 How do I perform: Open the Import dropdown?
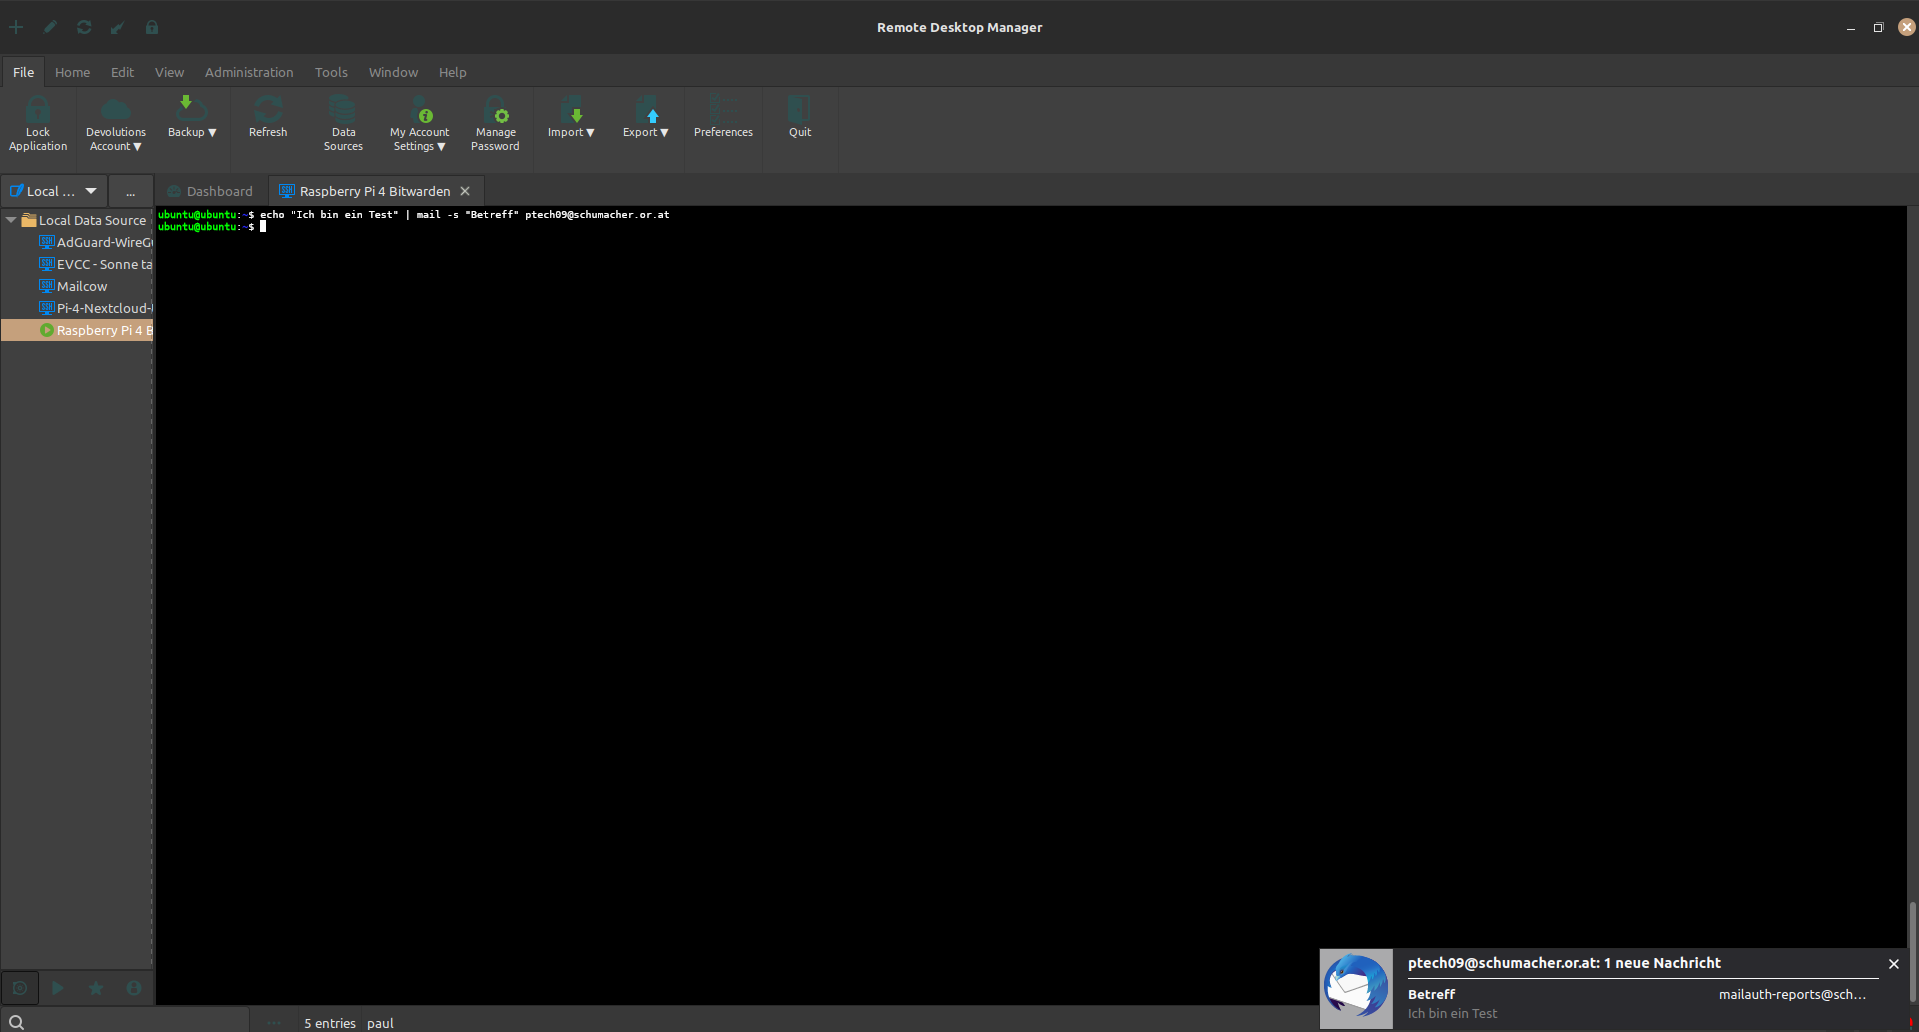[571, 132]
